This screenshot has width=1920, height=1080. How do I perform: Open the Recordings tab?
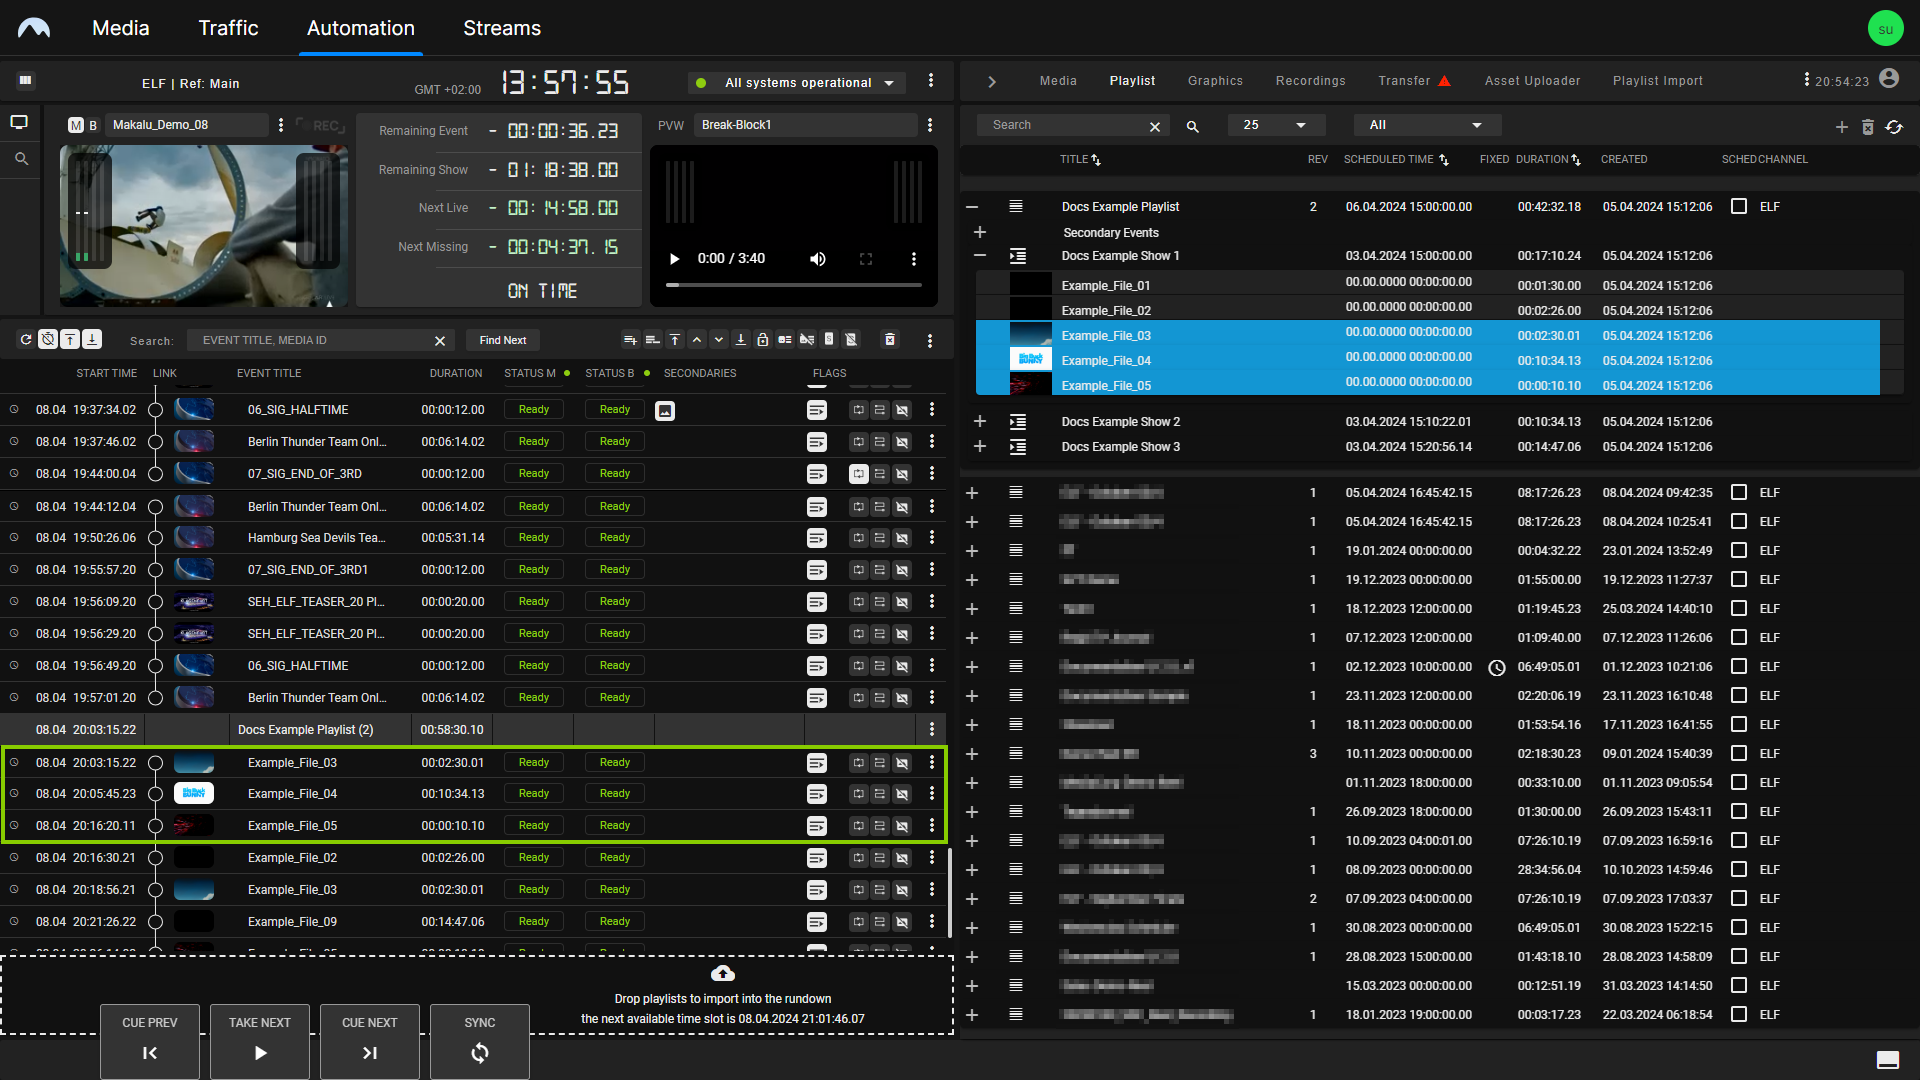coord(1310,81)
